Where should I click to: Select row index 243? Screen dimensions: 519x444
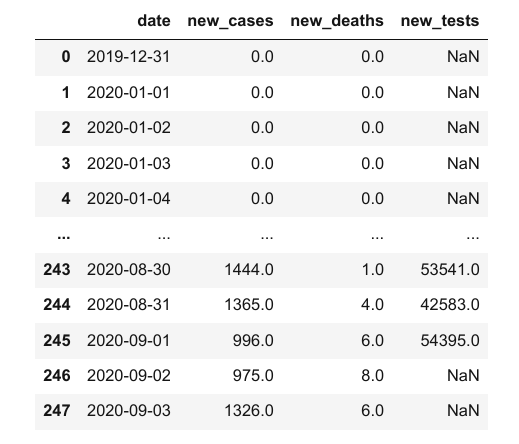(x=57, y=270)
